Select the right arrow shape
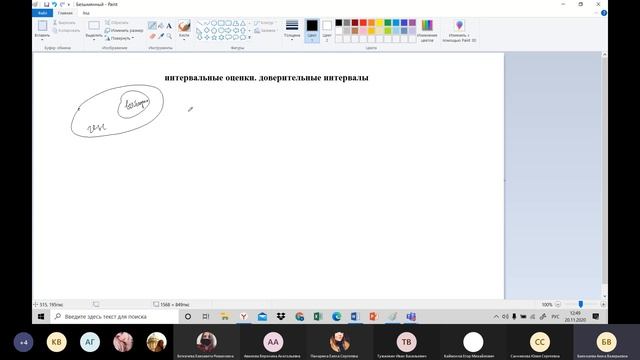 pyautogui.click(x=229, y=30)
